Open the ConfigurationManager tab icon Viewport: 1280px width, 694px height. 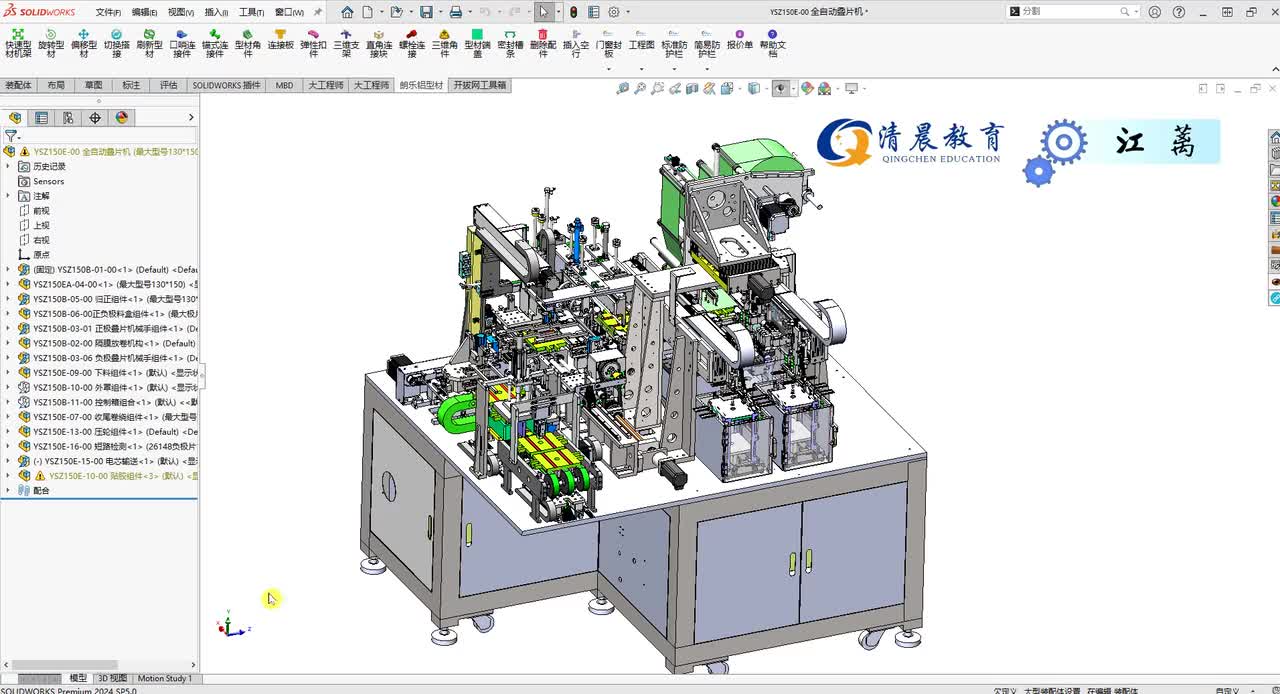pos(68,117)
